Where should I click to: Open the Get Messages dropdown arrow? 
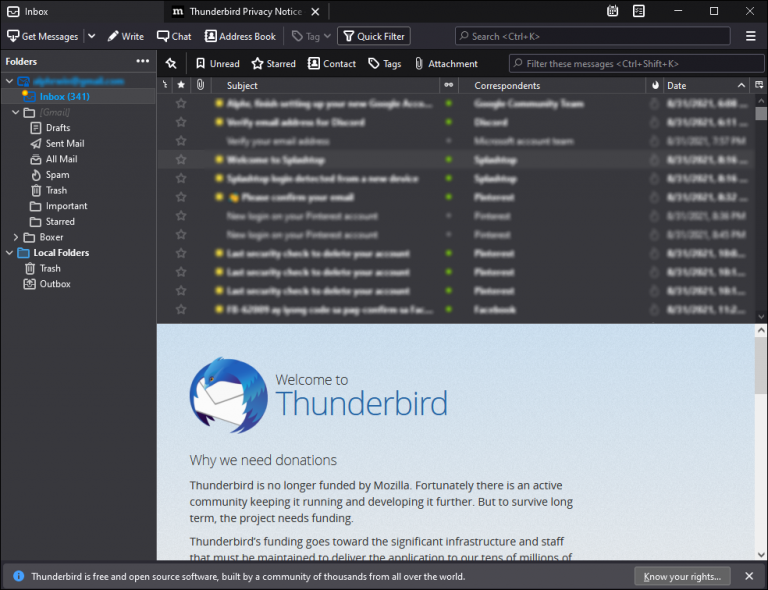pyautogui.click(x=92, y=36)
